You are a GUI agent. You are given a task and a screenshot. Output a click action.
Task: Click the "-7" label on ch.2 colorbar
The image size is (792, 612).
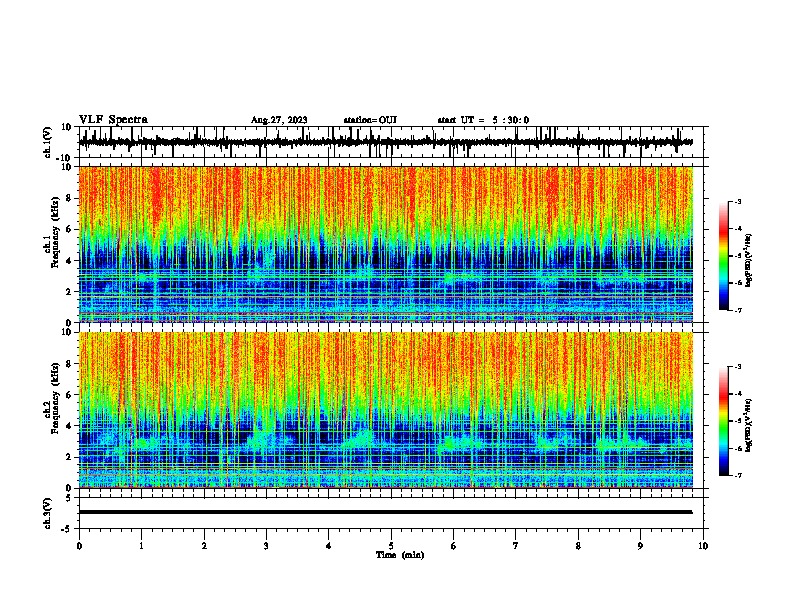coord(737,475)
